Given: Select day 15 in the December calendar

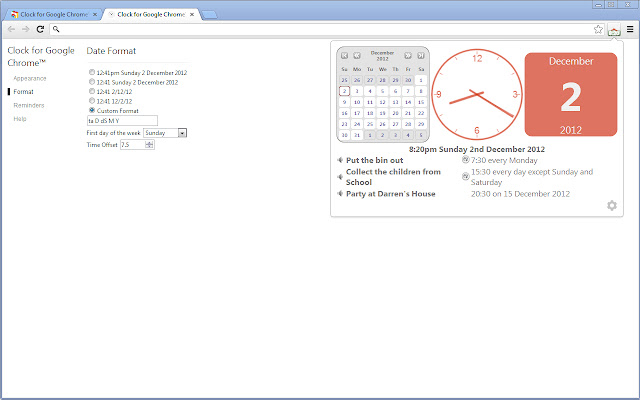Looking at the screenshot, I should click(x=421, y=102).
